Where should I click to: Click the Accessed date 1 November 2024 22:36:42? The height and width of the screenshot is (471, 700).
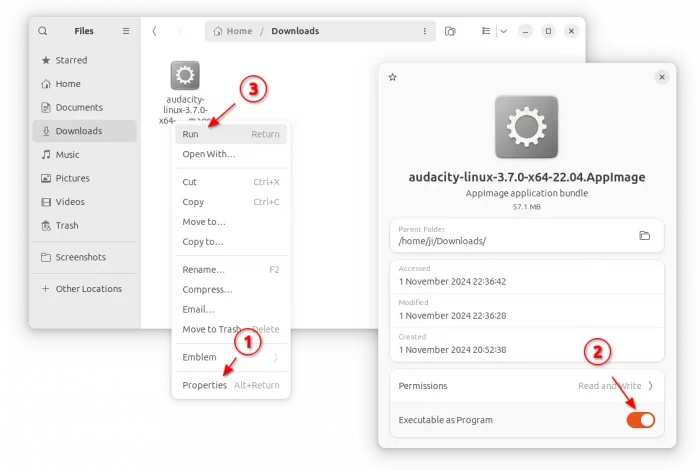tap(452, 282)
